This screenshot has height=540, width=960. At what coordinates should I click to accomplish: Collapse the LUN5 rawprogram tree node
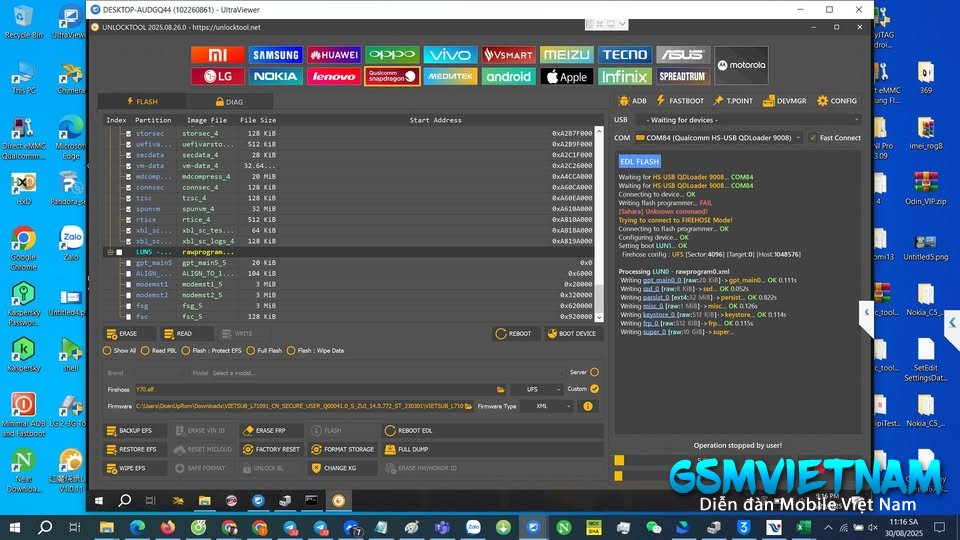110,252
